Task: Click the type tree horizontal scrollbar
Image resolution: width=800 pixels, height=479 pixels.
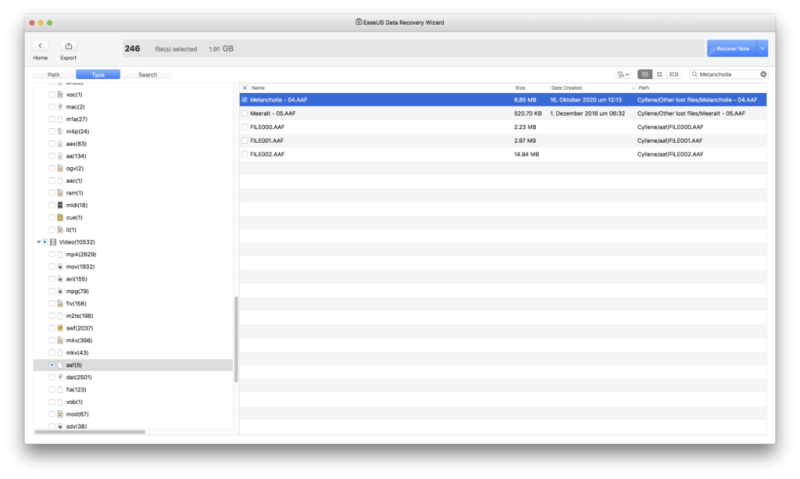Action: [90, 432]
